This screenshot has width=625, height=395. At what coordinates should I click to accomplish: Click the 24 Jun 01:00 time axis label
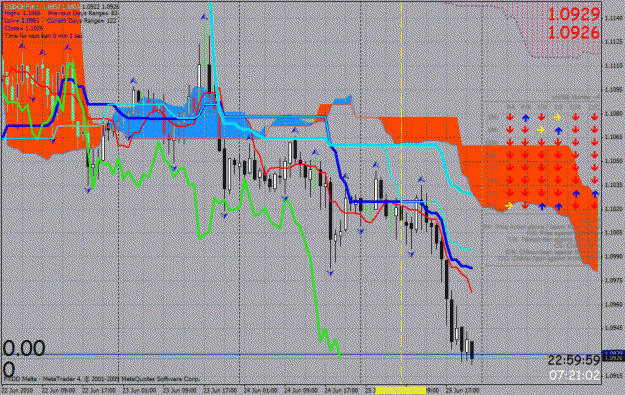tap(260, 390)
